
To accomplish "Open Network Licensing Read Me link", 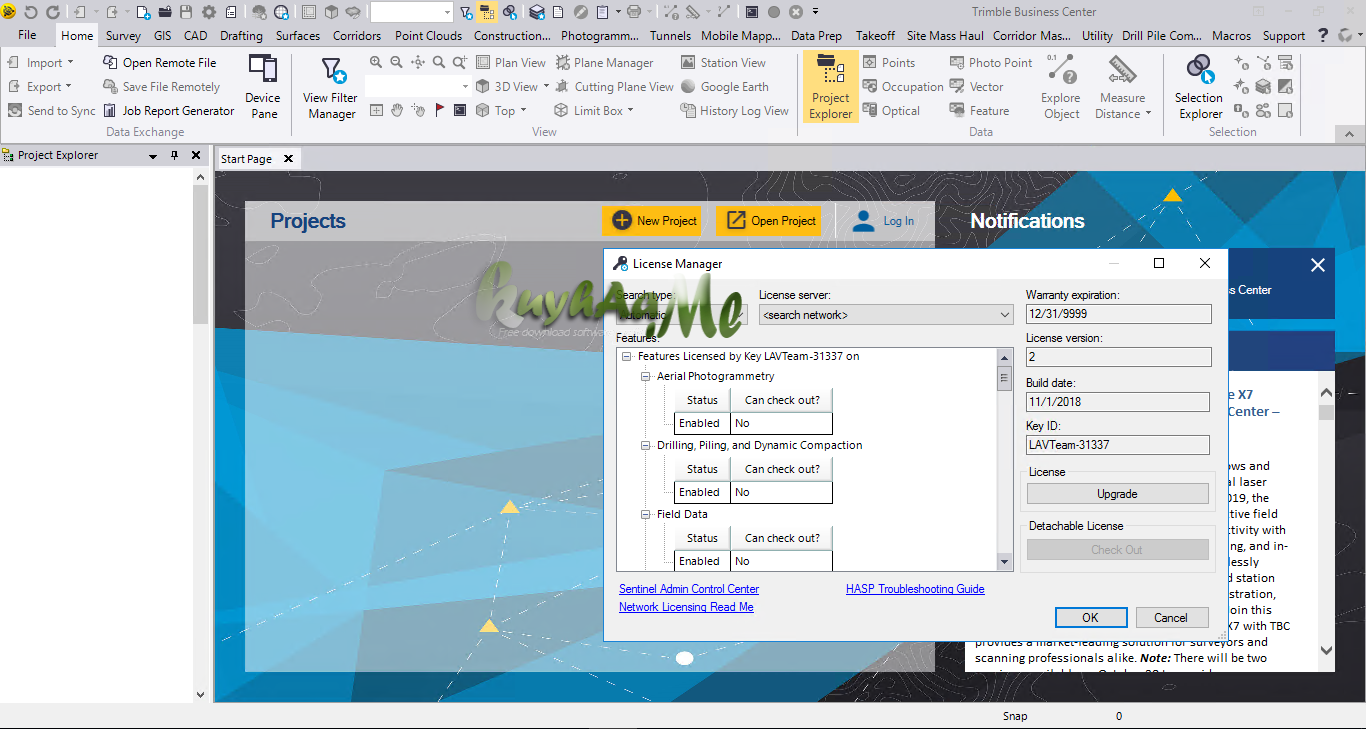I will click(x=686, y=607).
